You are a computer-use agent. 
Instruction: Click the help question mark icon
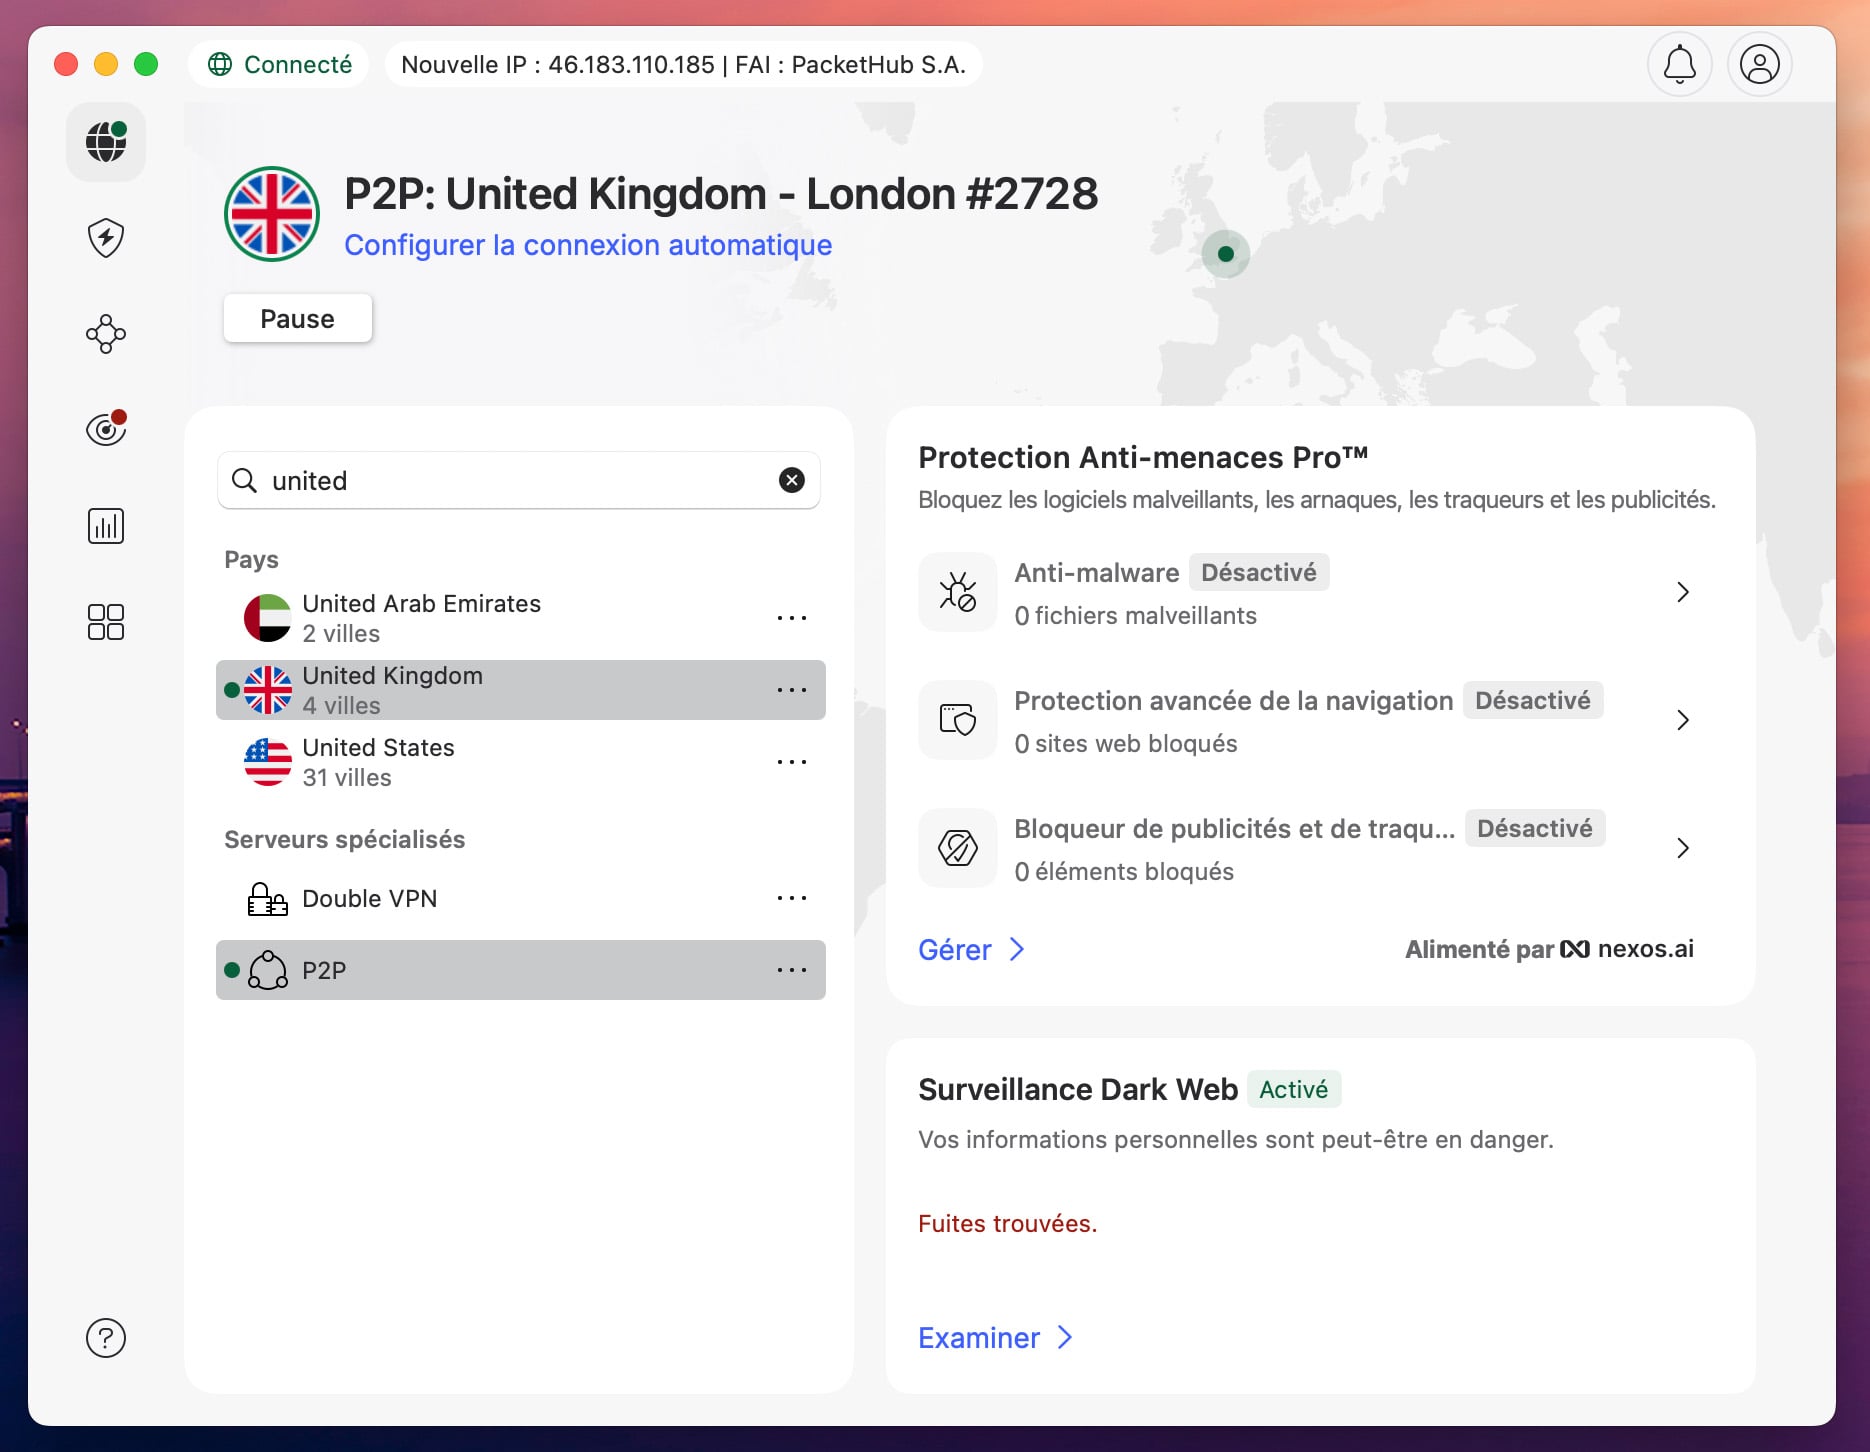pyautogui.click(x=105, y=1337)
